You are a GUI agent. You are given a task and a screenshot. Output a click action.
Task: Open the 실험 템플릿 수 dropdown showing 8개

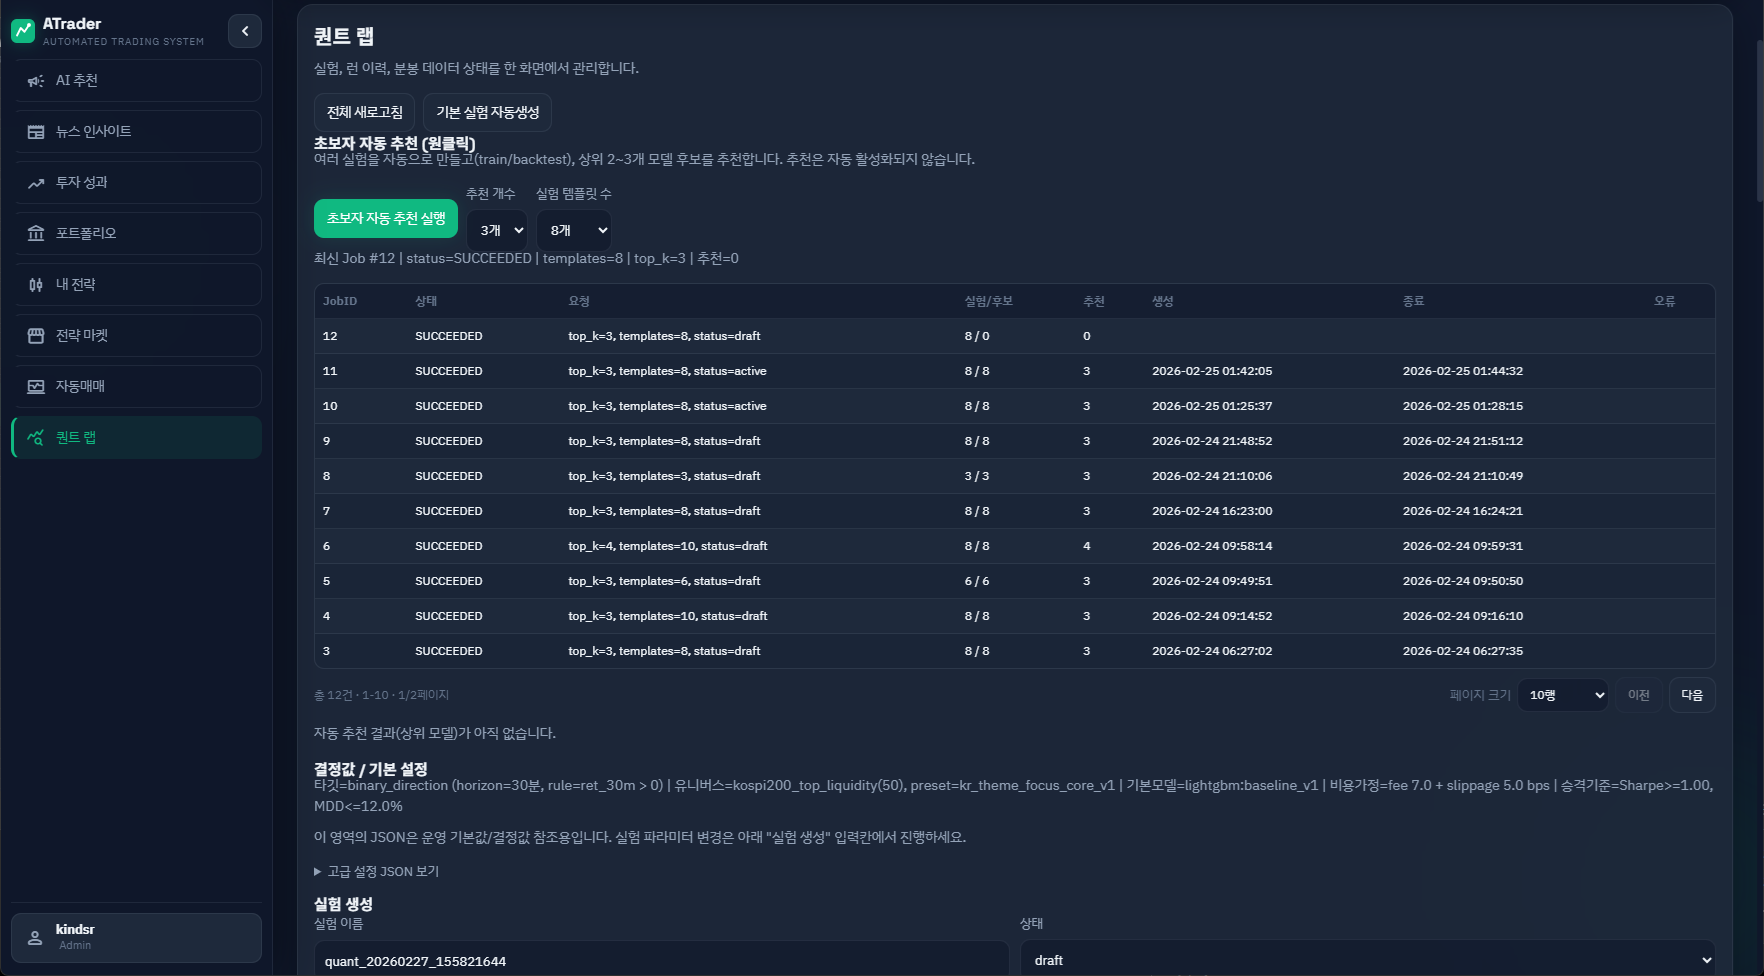pos(574,230)
